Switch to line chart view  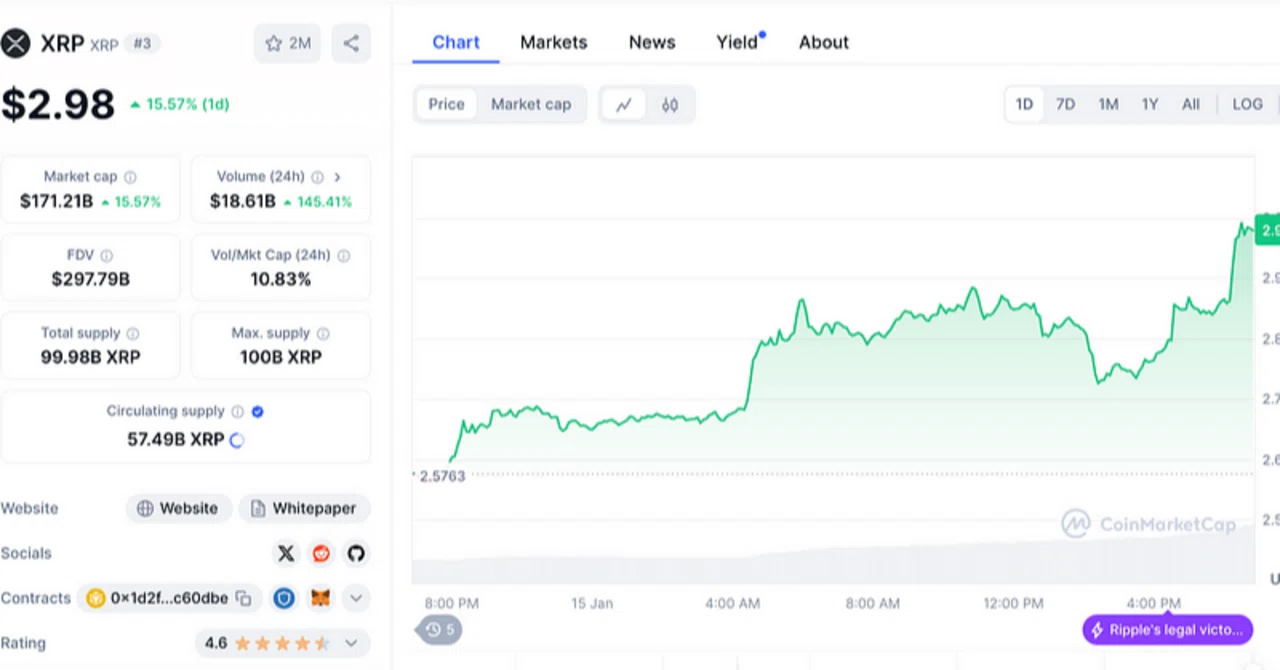[624, 104]
